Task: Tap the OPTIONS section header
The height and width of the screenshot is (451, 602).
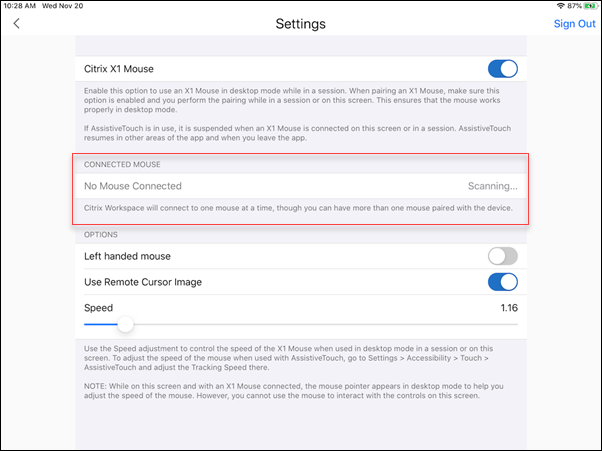Action: [x=102, y=236]
